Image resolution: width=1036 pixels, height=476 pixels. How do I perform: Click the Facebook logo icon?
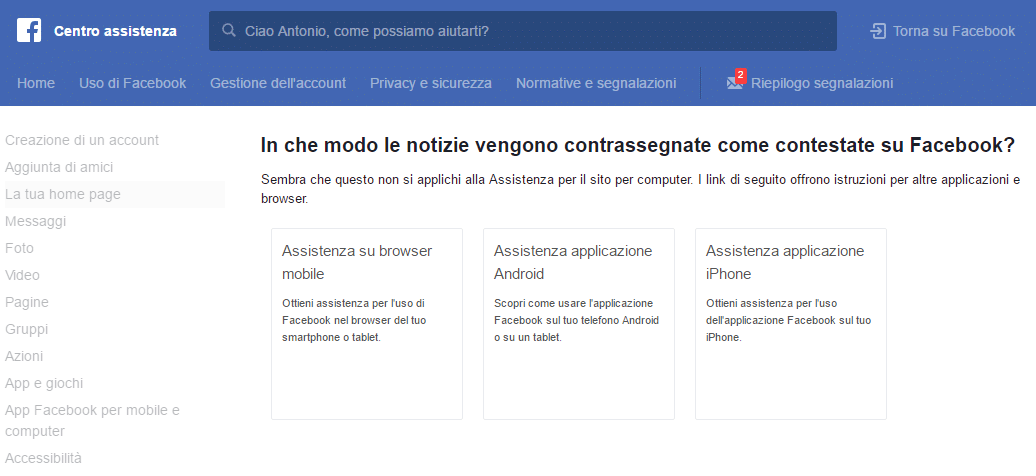pos(29,30)
